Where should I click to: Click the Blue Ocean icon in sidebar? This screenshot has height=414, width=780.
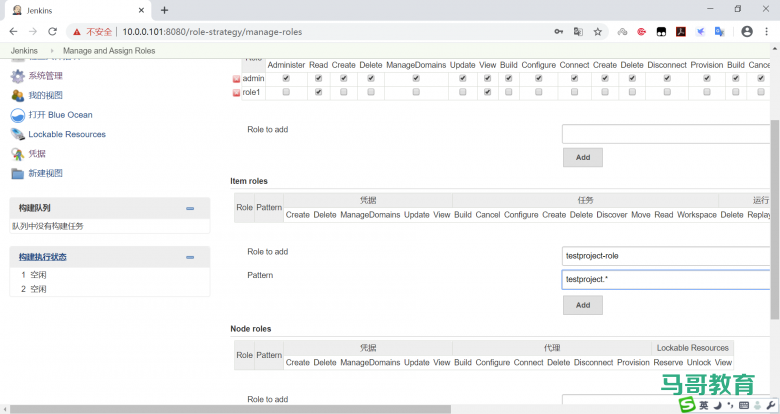point(17,115)
